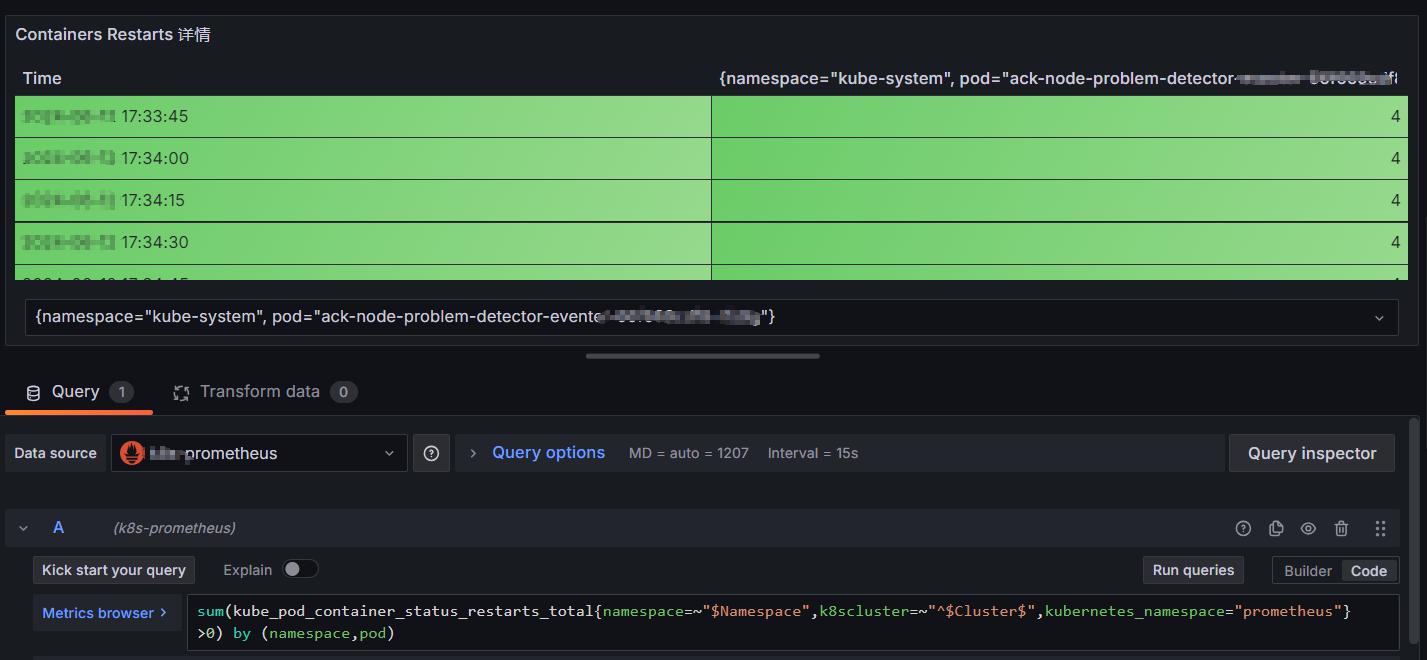Switch to the Transform data tab

259,392
